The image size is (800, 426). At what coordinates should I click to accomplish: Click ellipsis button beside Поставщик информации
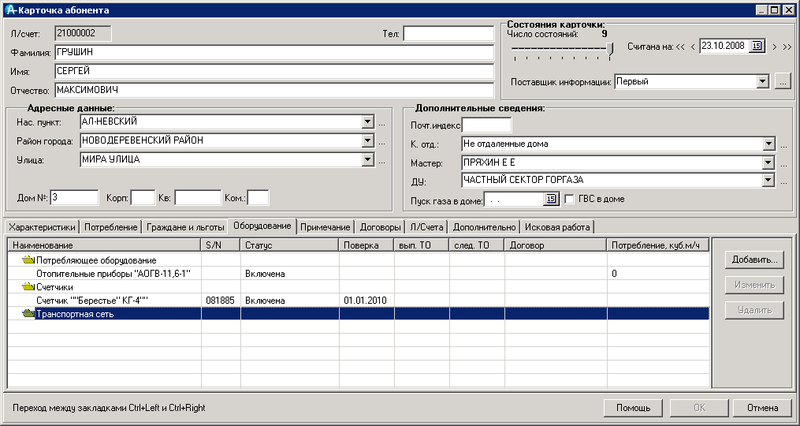783,81
